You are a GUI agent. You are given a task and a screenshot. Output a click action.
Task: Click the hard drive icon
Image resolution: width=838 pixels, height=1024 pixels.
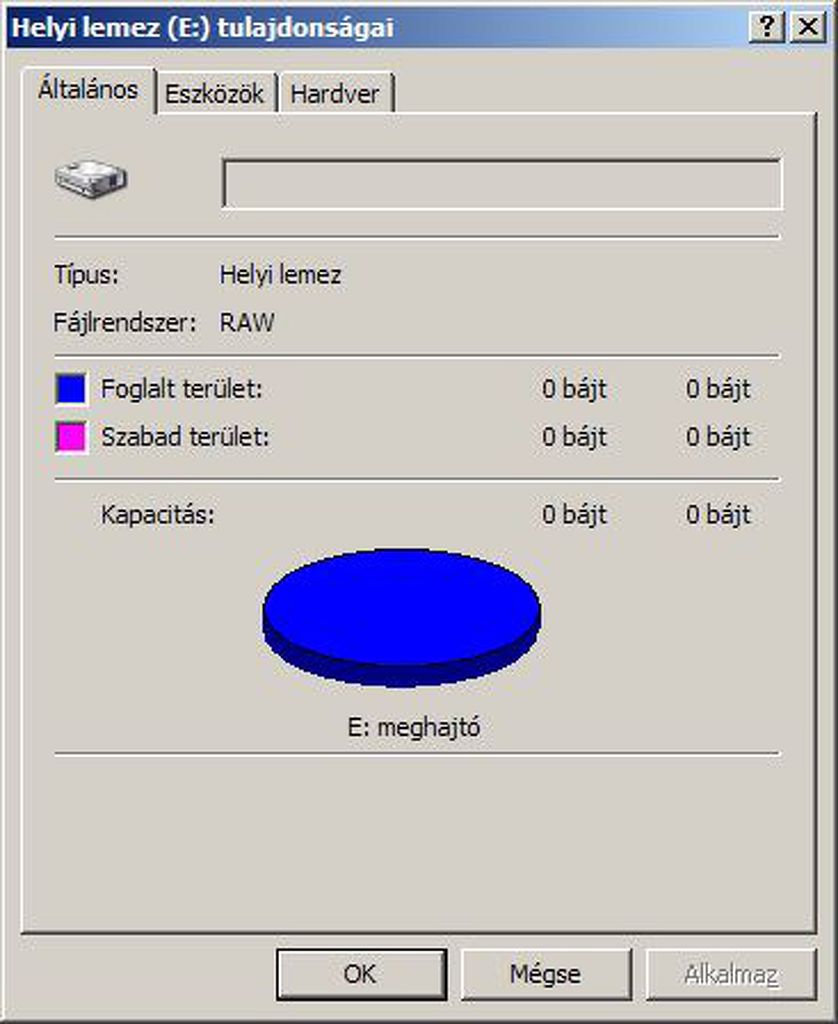(91, 178)
